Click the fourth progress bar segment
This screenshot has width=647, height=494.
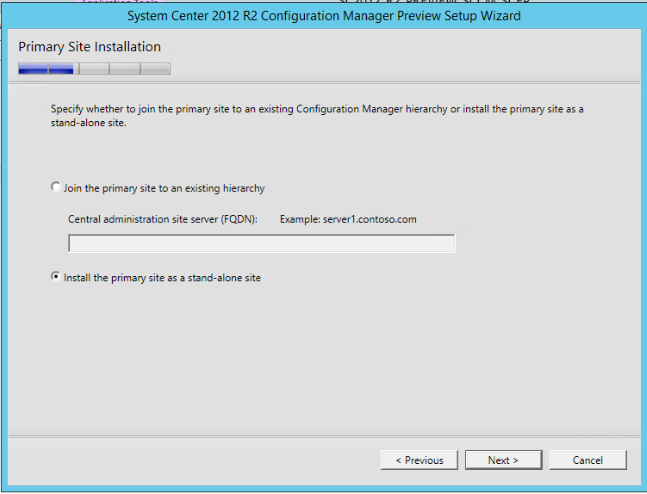125,69
